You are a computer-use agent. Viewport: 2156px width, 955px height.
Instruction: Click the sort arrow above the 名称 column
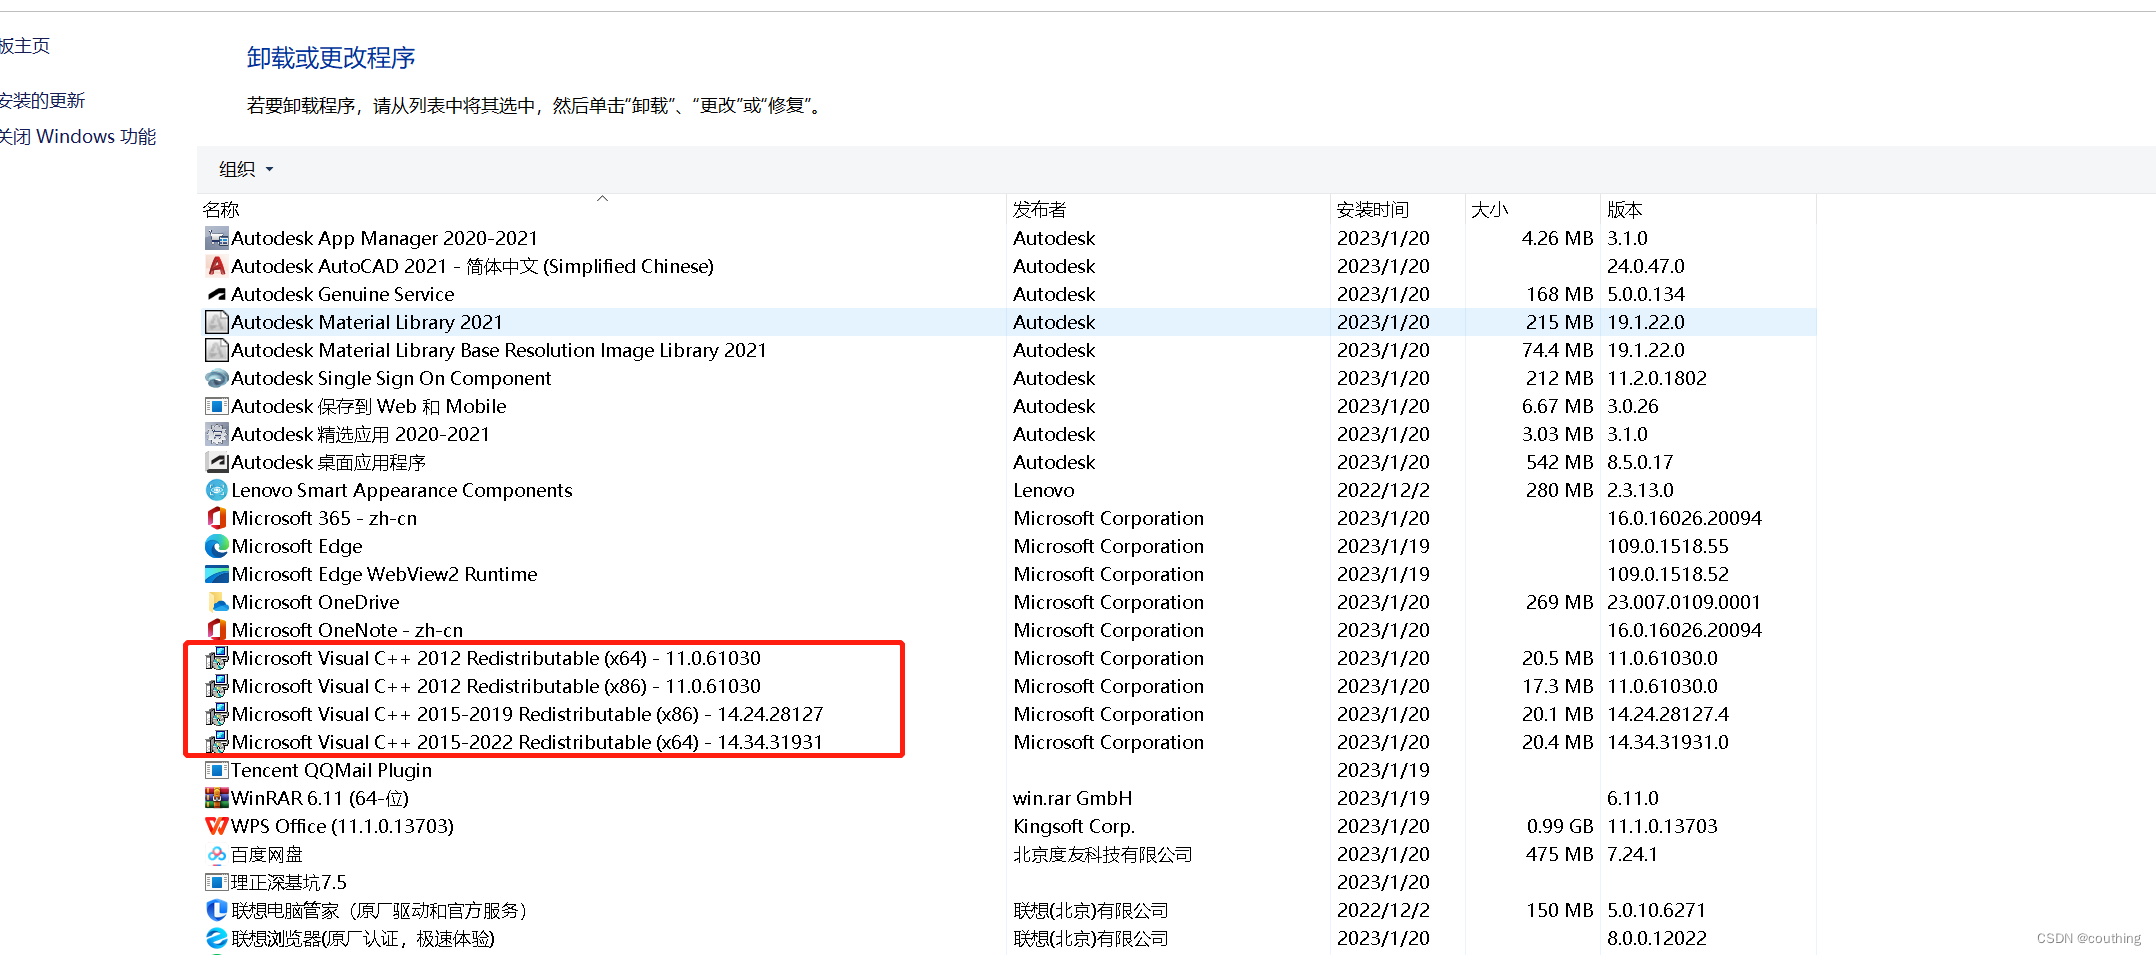[x=602, y=198]
